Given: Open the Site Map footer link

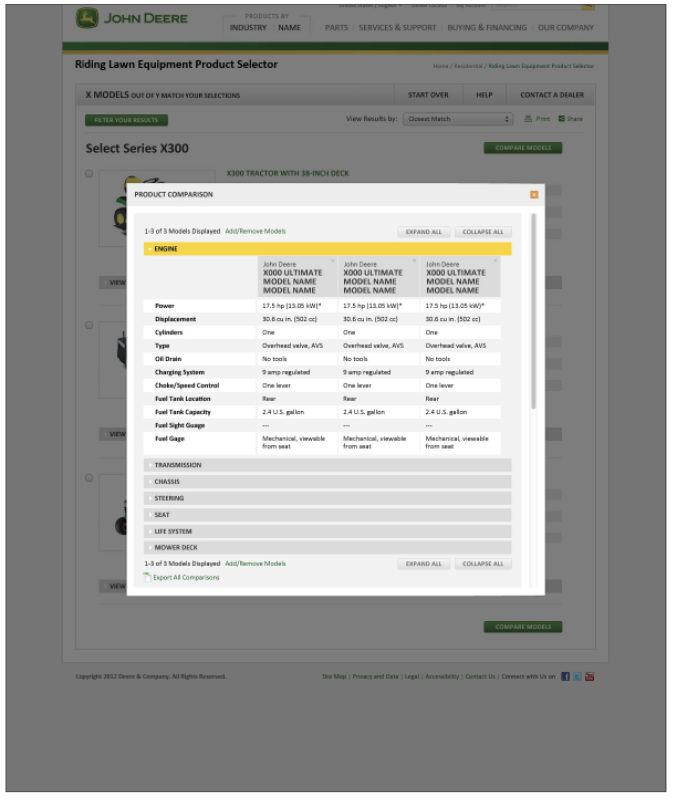Looking at the screenshot, I should tap(334, 677).
